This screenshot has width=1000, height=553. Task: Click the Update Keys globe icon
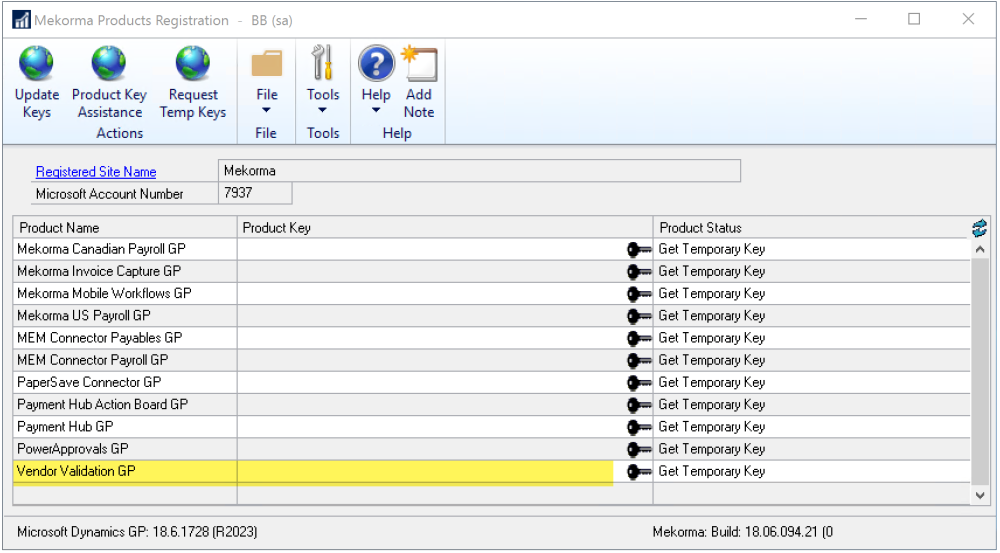[36, 64]
